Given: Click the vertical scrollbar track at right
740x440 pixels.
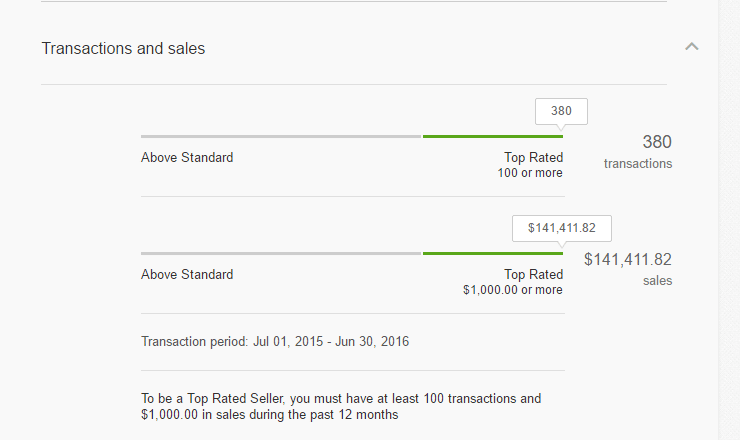Looking at the screenshot, I should (x=729, y=220).
